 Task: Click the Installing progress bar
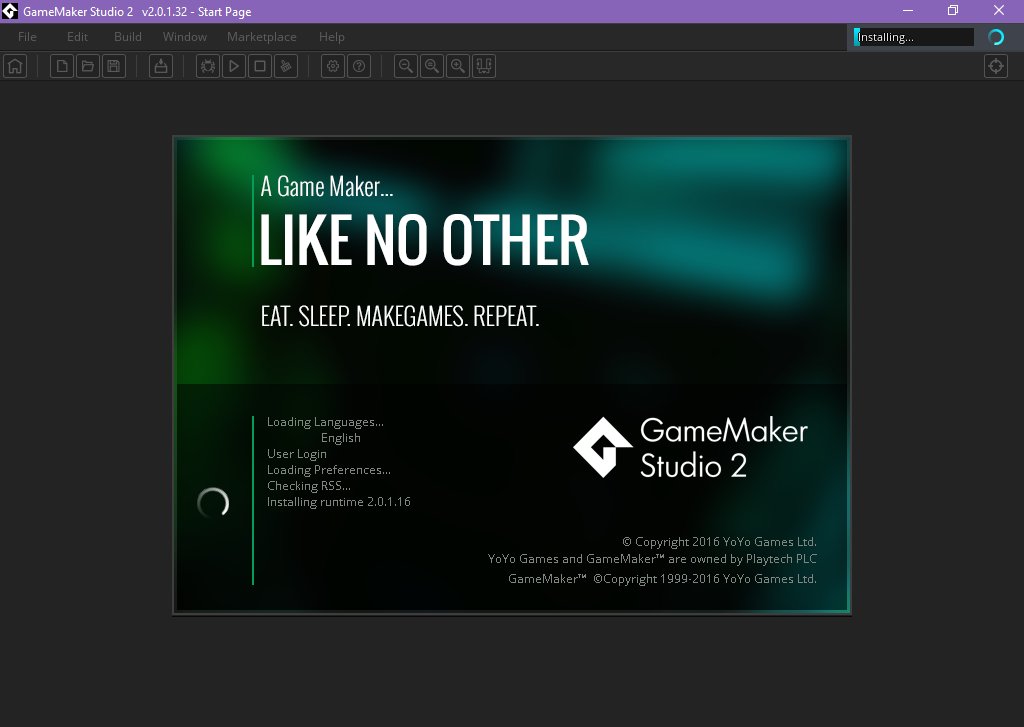click(914, 37)
